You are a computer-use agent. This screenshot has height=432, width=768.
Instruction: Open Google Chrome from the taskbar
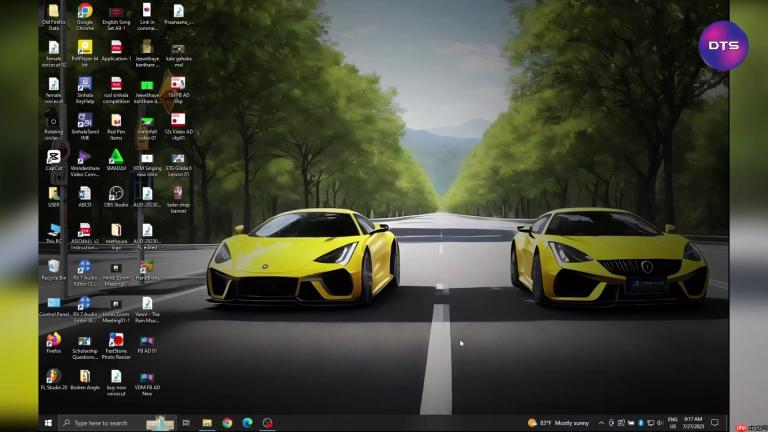pyautogui.click(x=227, y=423)
